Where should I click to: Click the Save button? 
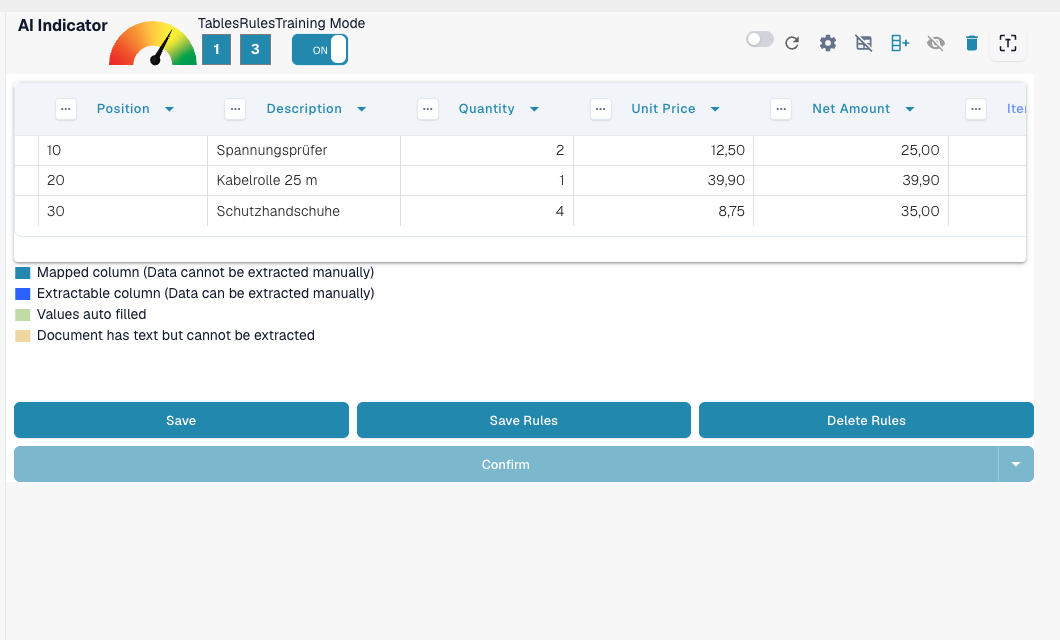point(181,420)
